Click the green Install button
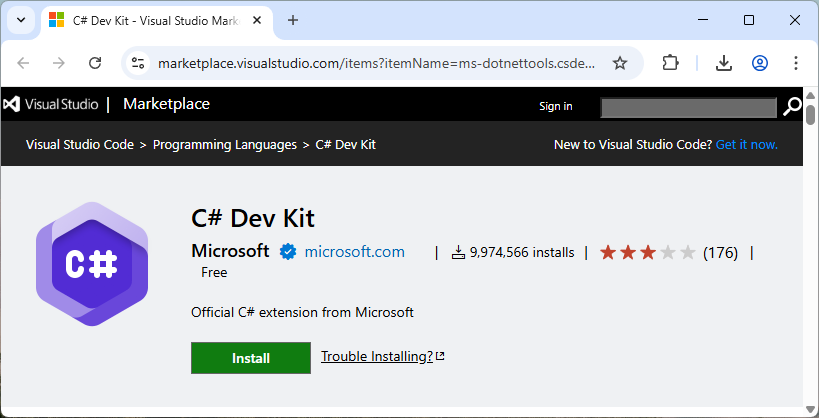819x418 pixels. click(x=251, y=358)
